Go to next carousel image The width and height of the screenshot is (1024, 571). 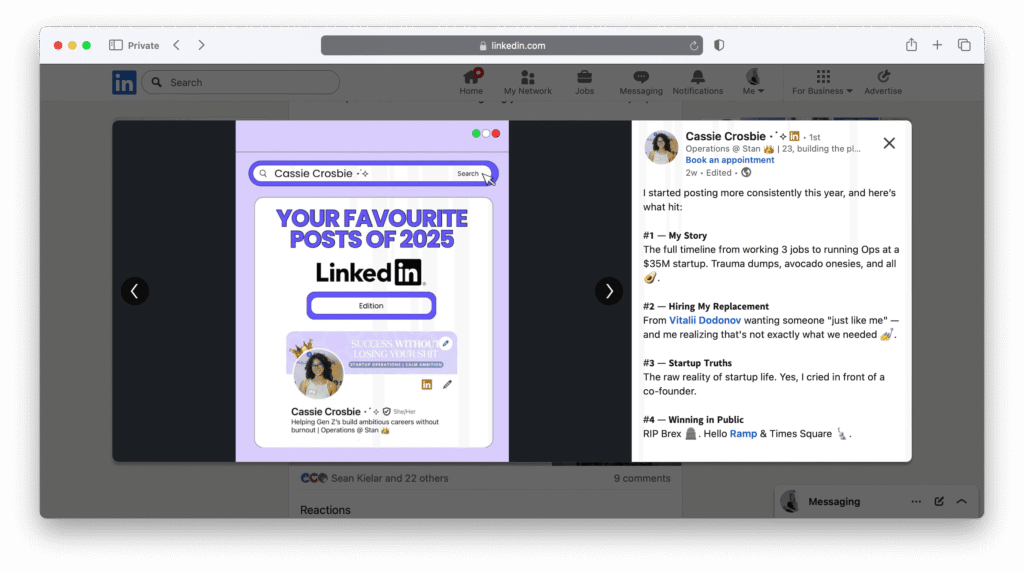coord(609,291)
